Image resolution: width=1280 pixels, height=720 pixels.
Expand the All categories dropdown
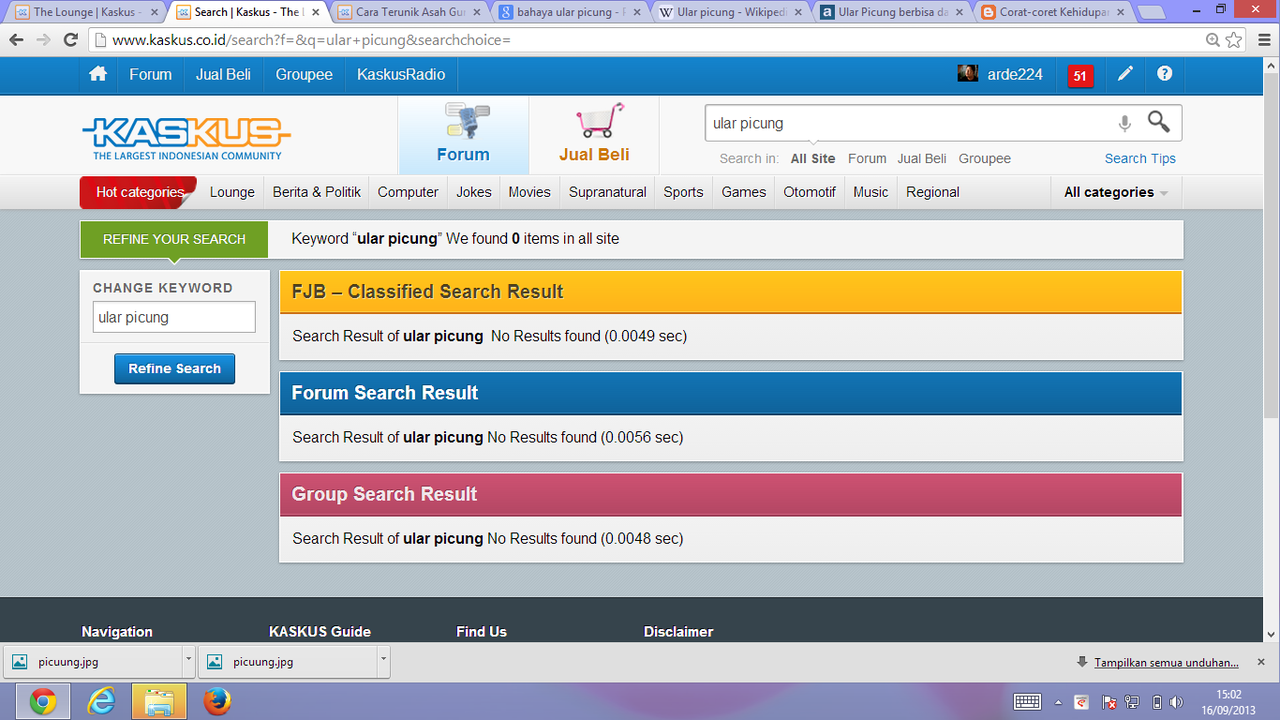click(x=1116, y=192)
